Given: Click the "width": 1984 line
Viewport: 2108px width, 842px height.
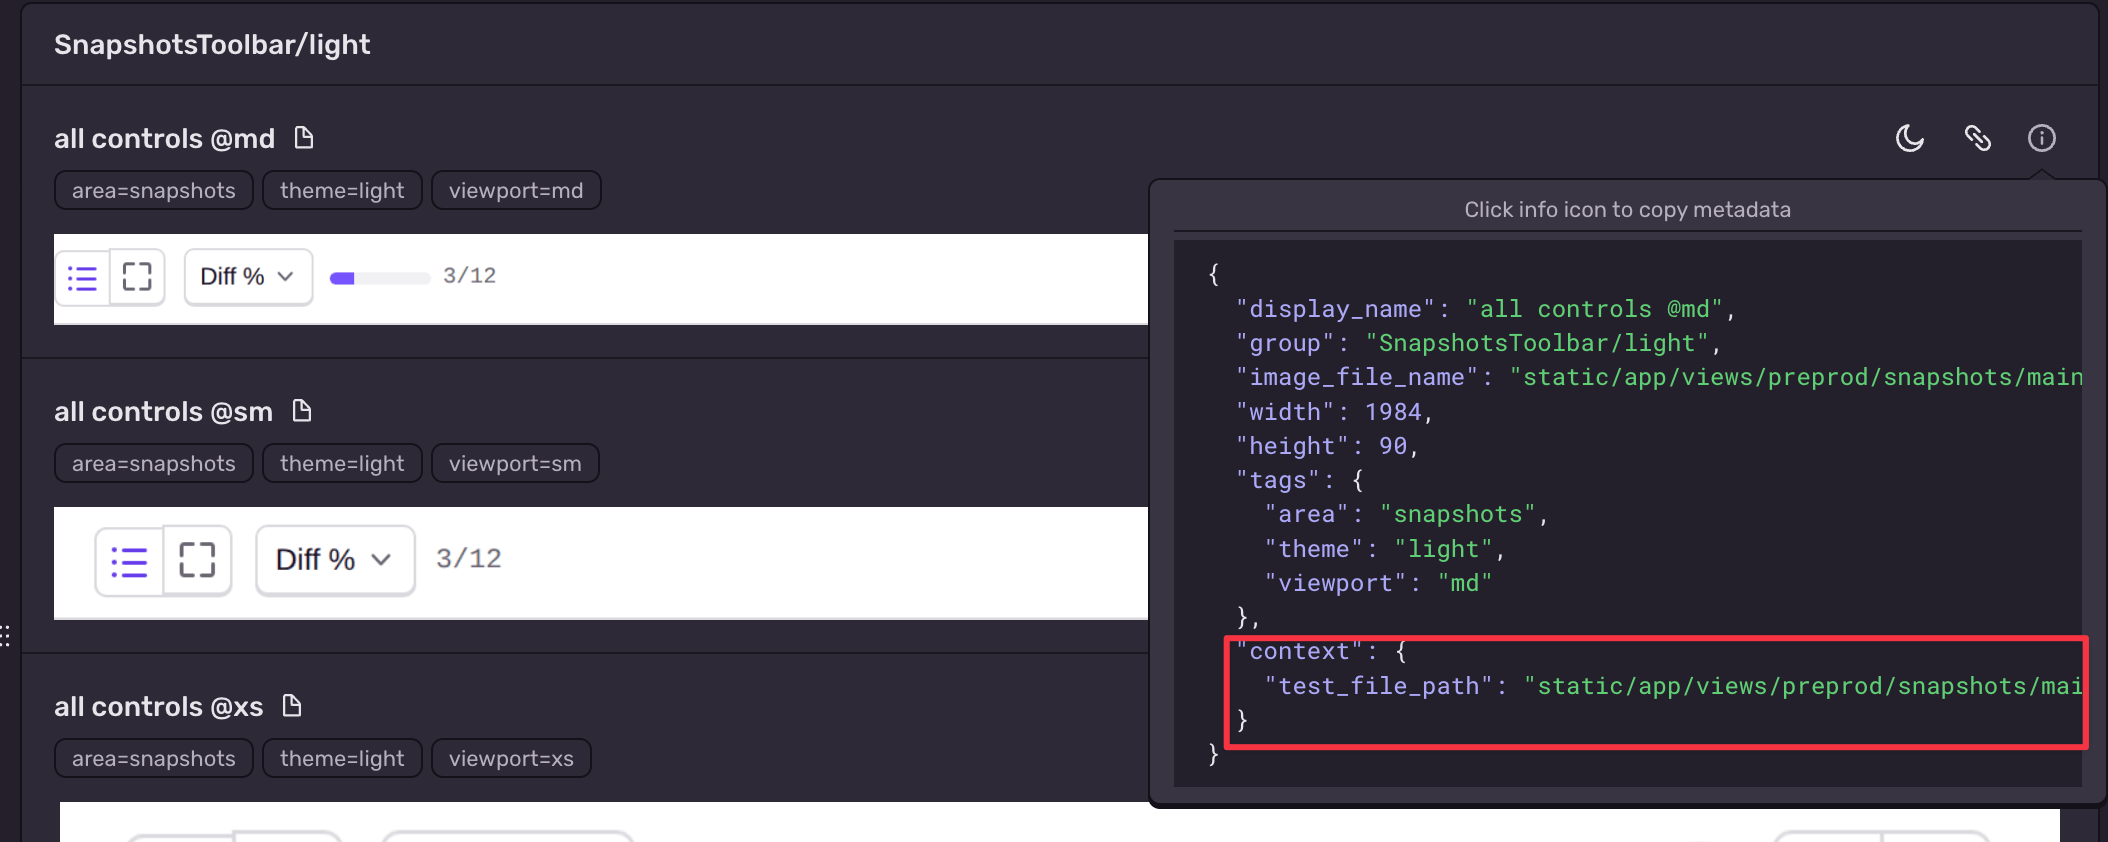Looking at the screenshot, I should (1335, 412).
